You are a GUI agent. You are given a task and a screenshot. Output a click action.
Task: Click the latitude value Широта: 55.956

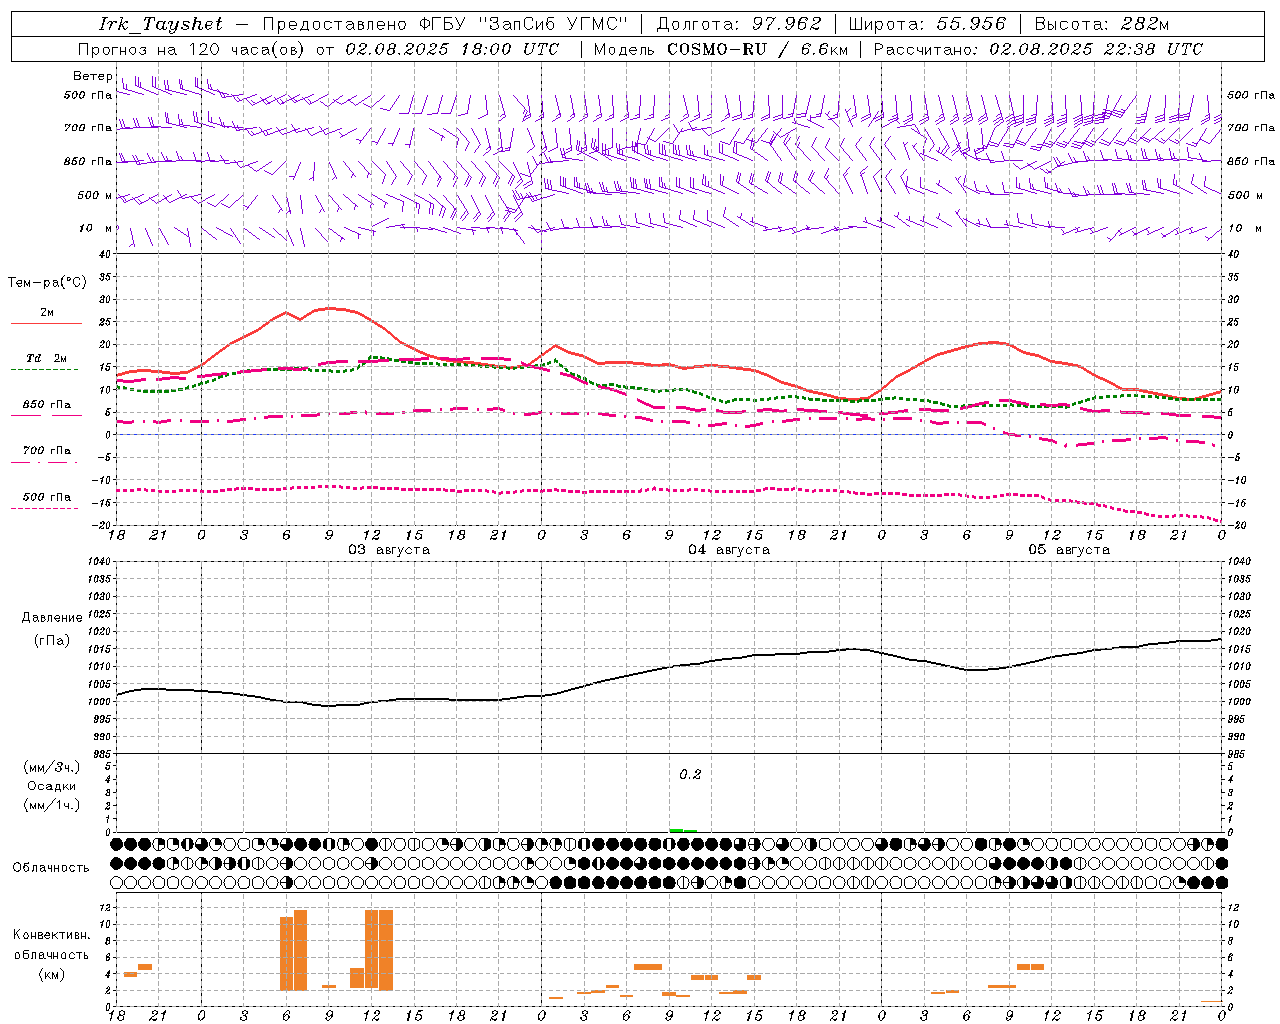[x=927, y=24]
